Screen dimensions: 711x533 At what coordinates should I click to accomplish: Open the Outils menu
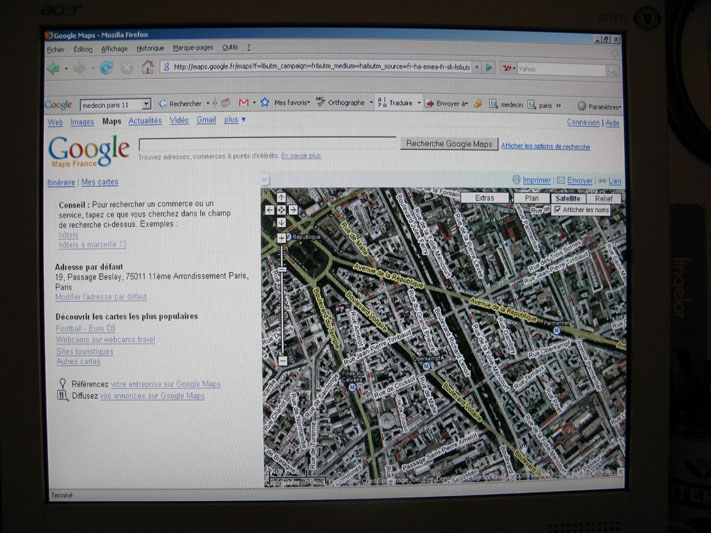click(x=229, y=47)
